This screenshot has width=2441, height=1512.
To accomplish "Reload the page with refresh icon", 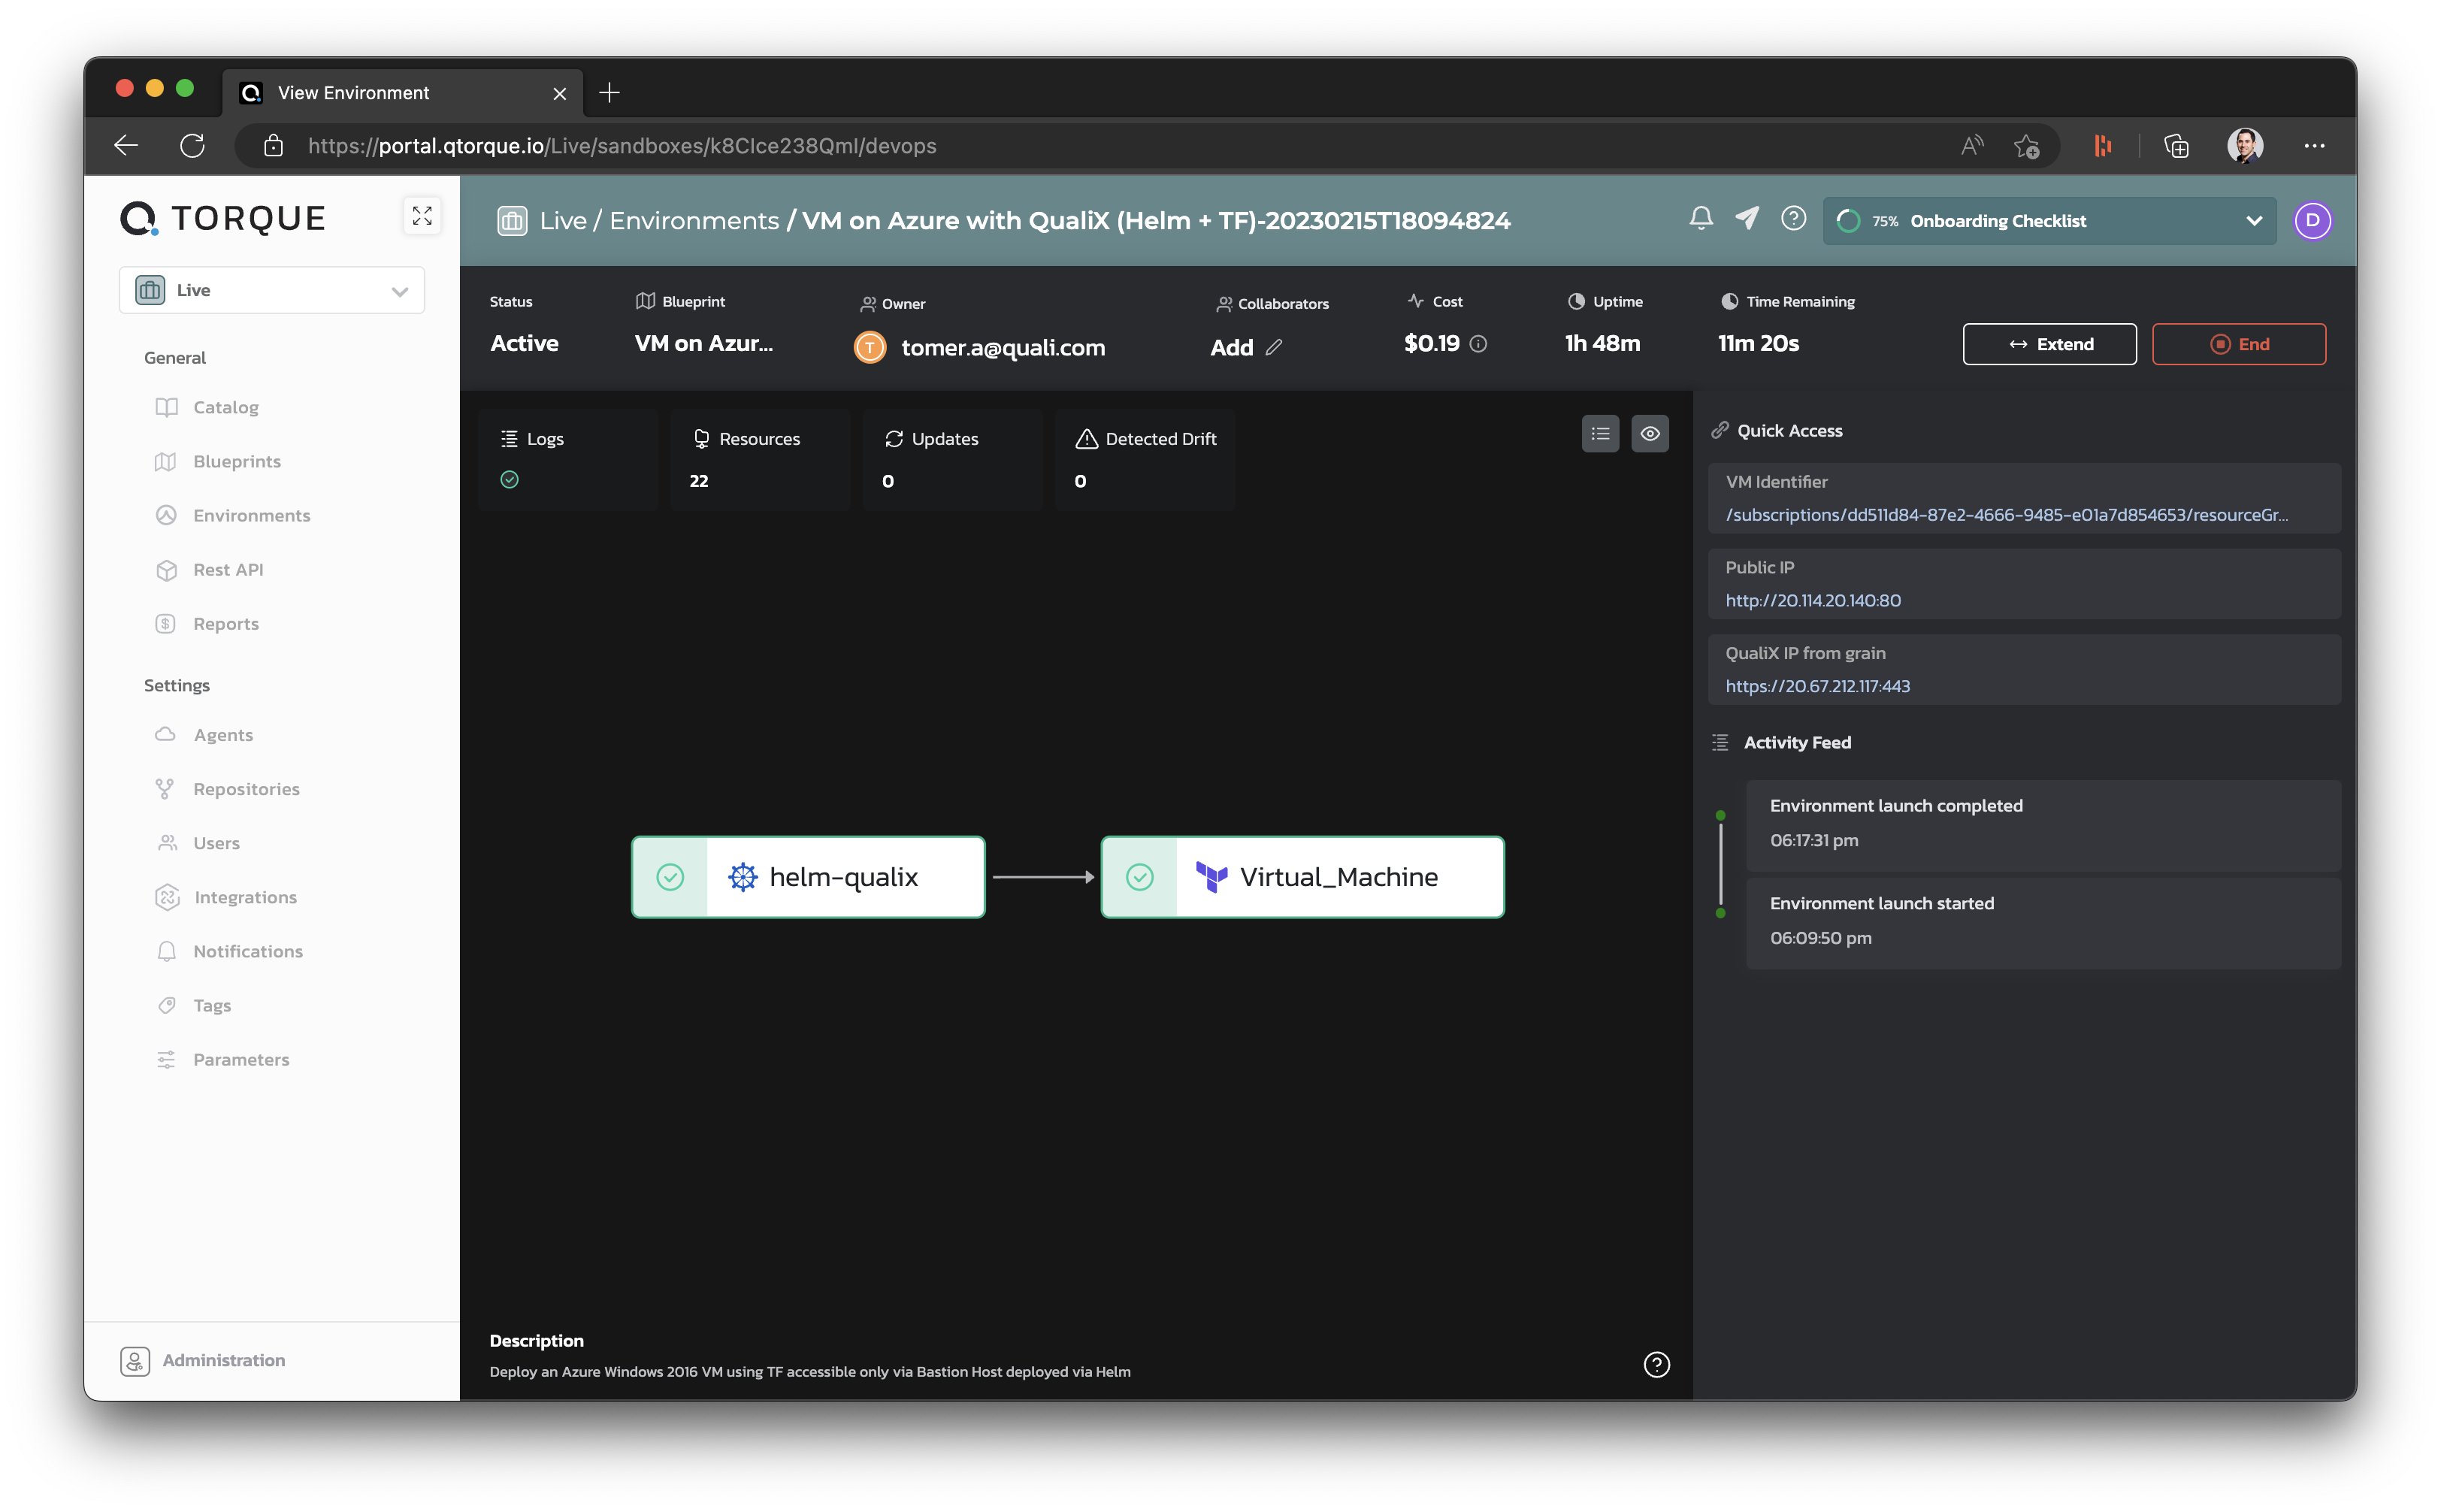I will click(193, 146).
